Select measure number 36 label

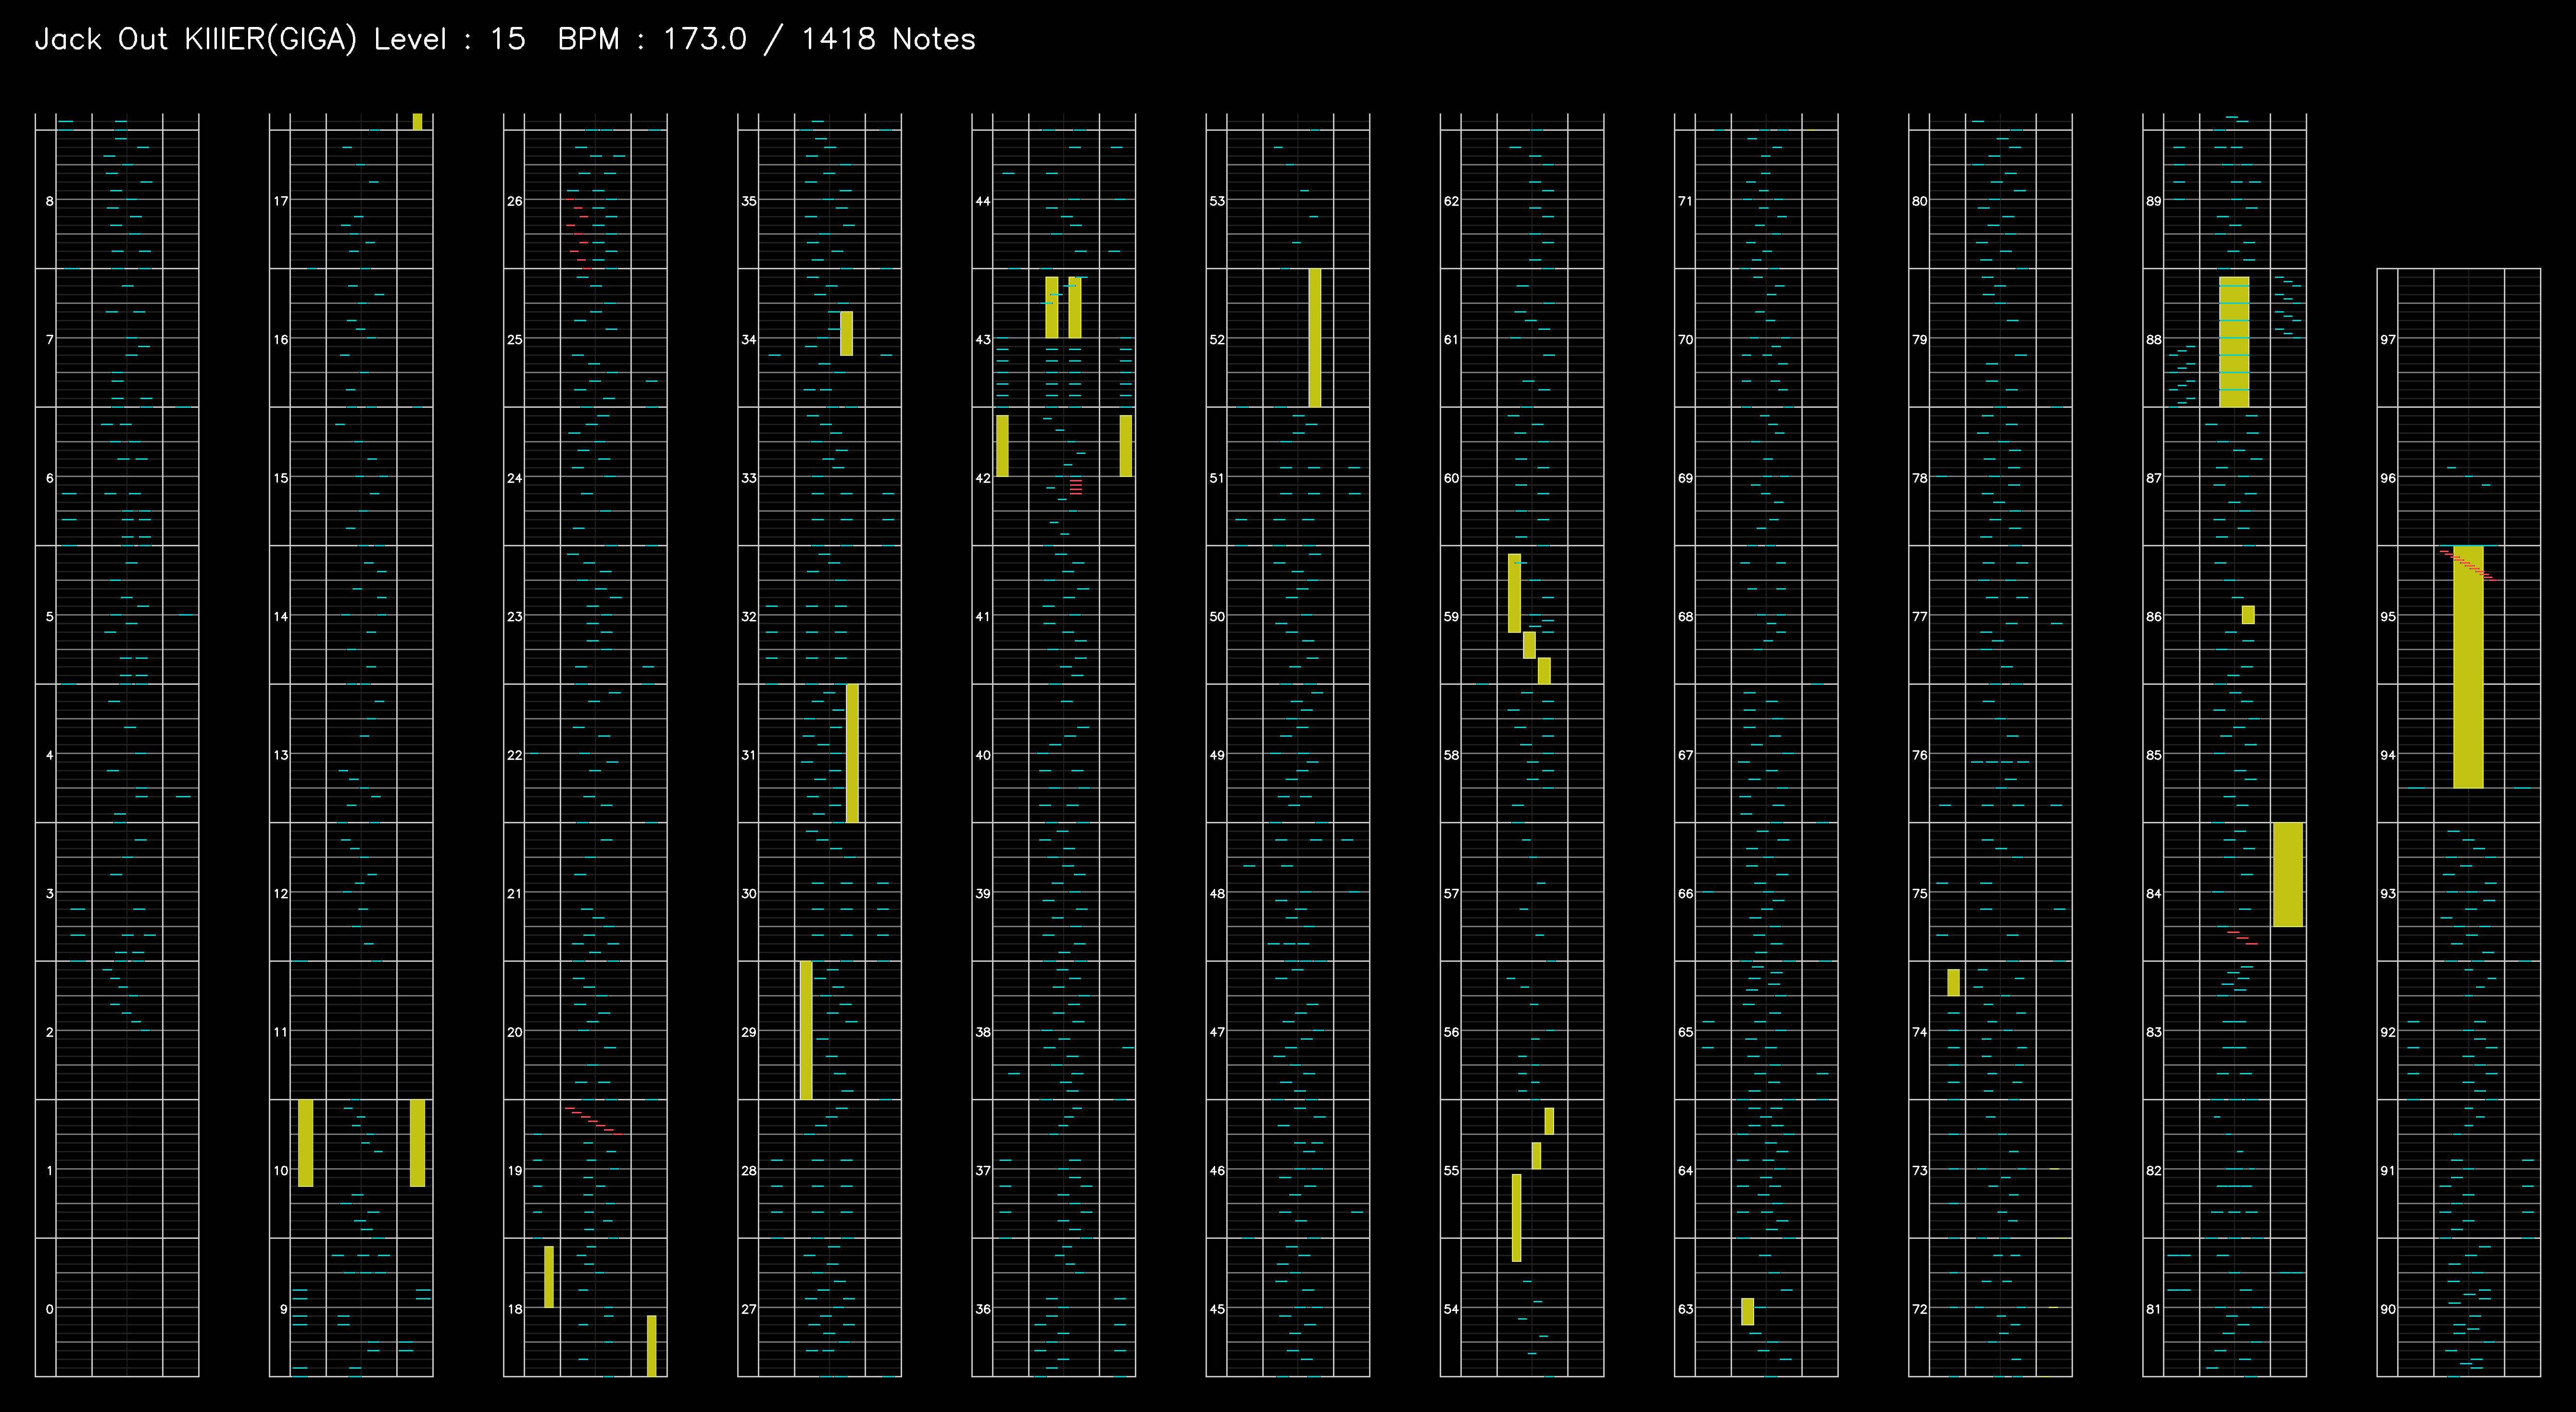click(982, 1309)
